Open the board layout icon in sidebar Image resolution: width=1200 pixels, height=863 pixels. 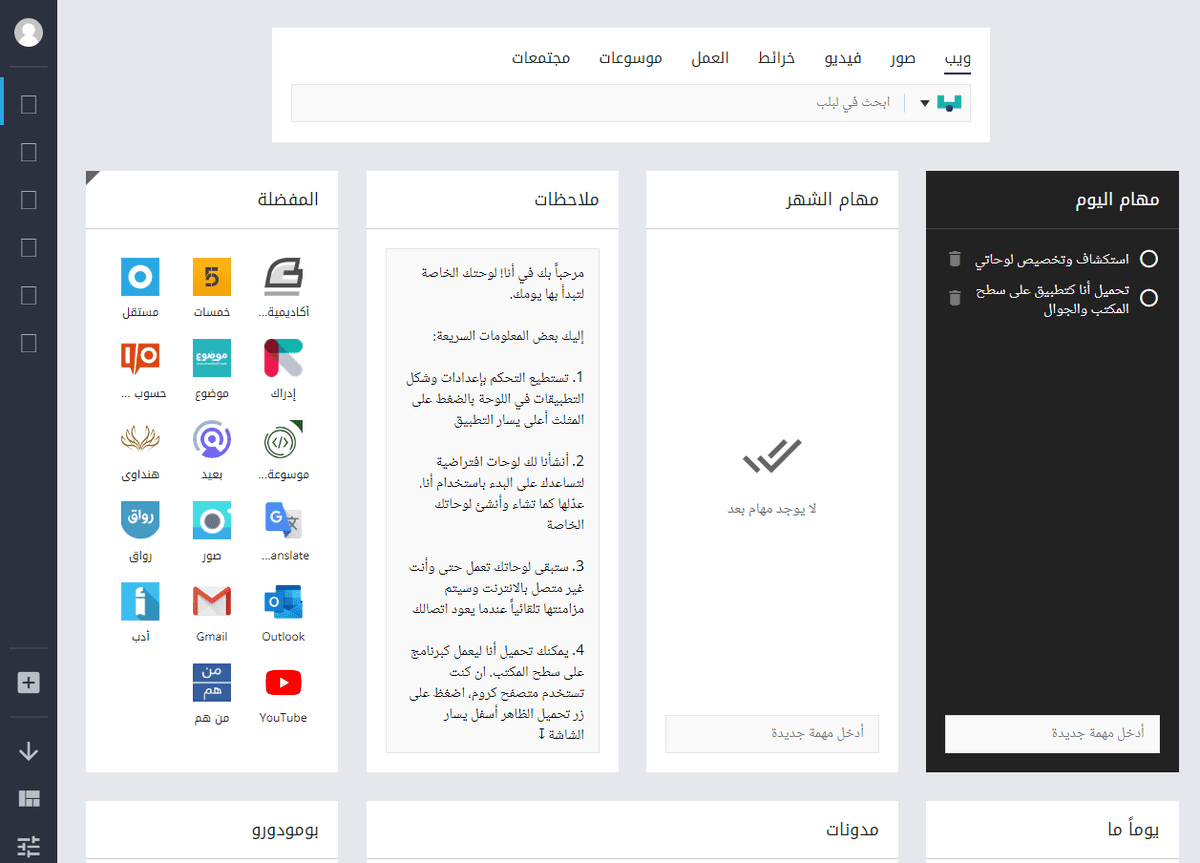(29, 798)
